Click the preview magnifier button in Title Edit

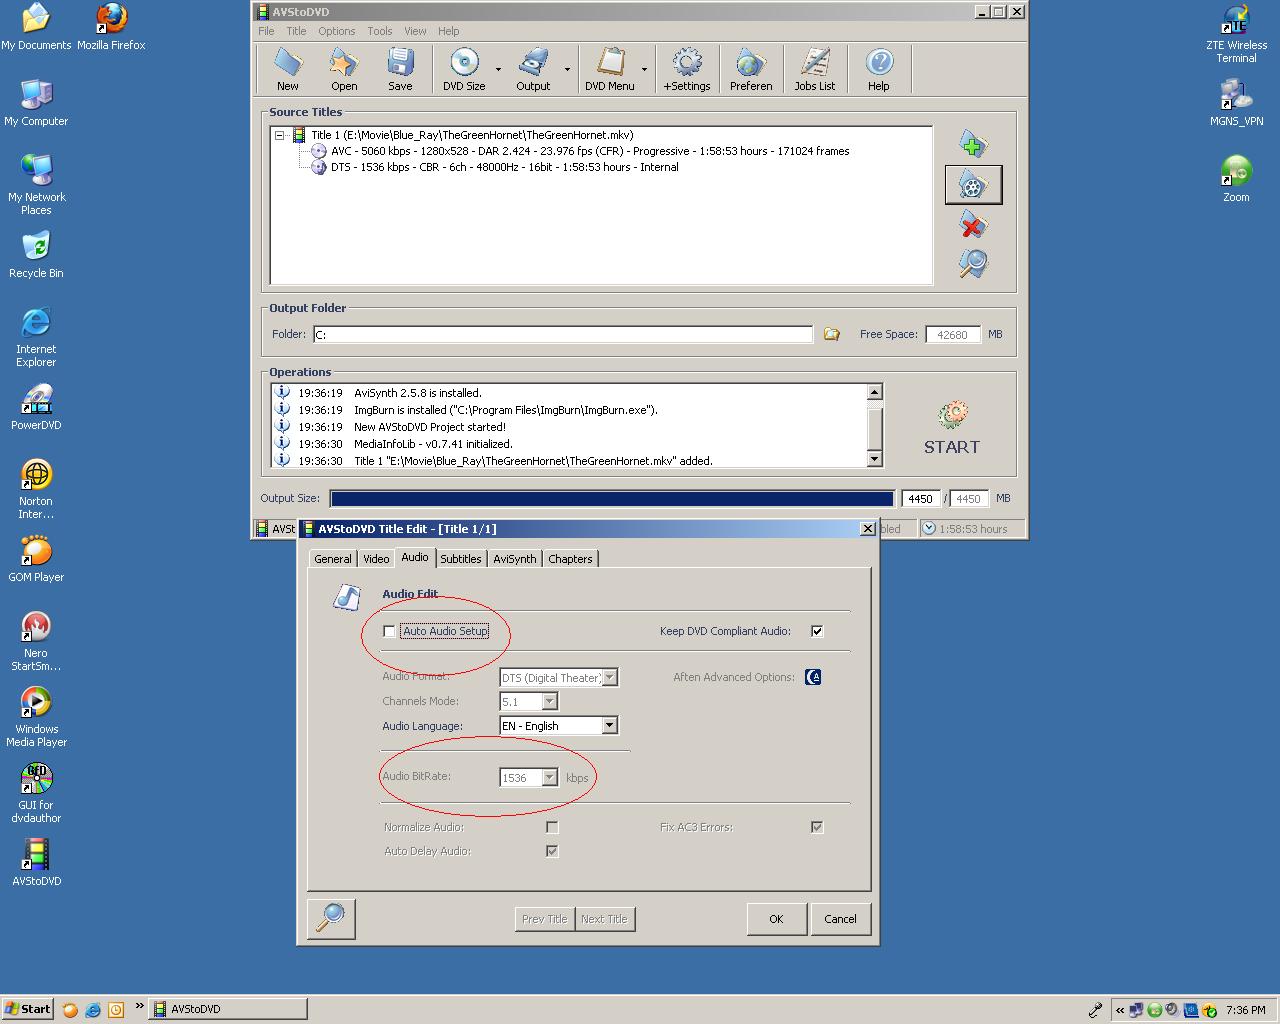click(x=331, y=918)
